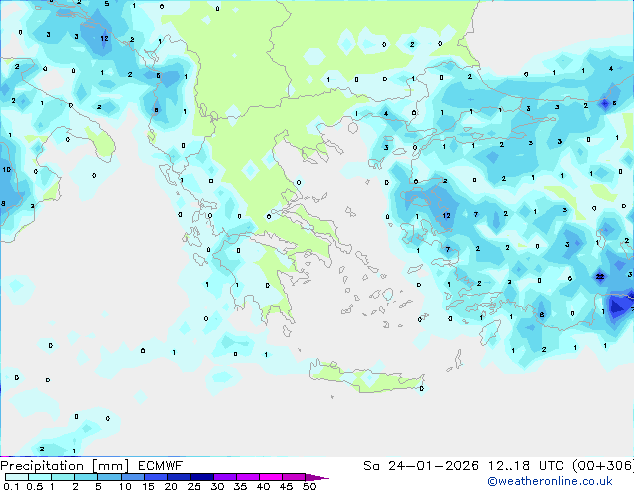Click the 1–2 mm legend color swatch
This screenshot has width=634, height=490.
pos(63,477)
